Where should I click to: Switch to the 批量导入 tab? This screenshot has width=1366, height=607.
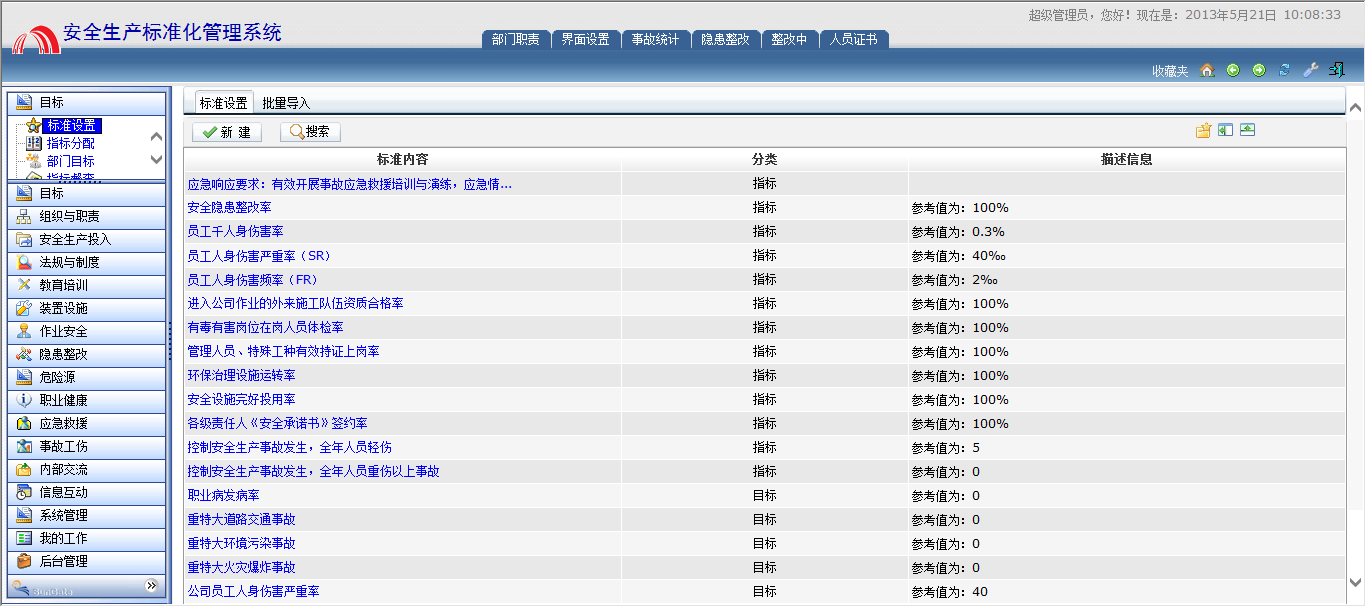click(x=286, y=103)
